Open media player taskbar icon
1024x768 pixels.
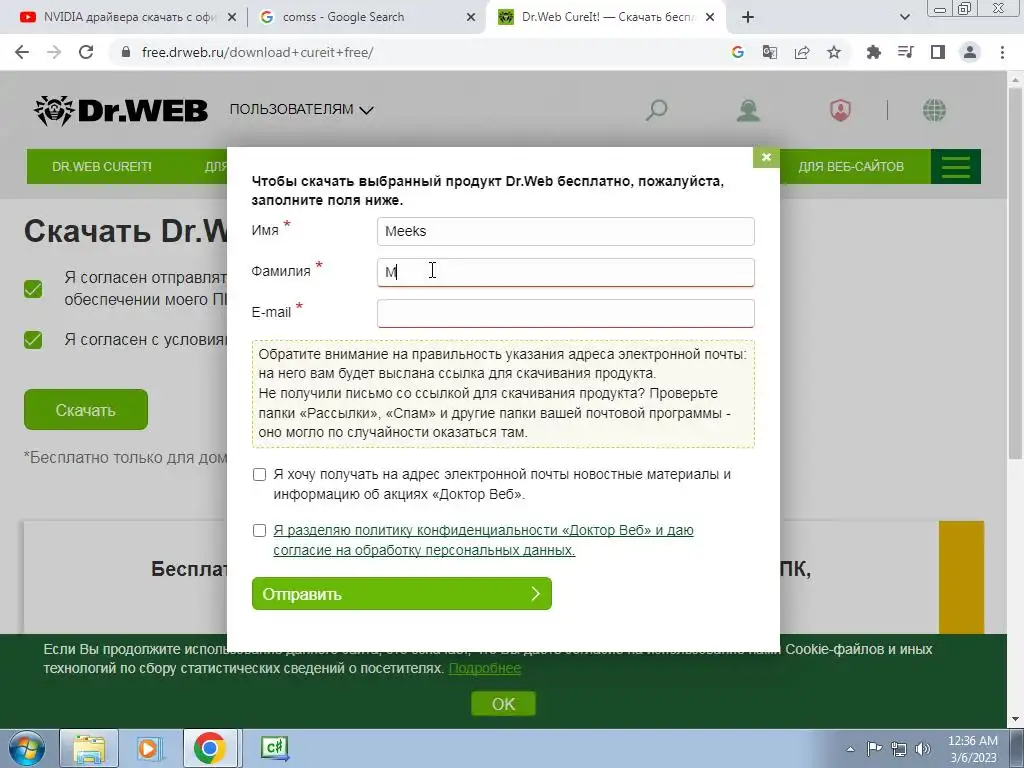[150, 748]
